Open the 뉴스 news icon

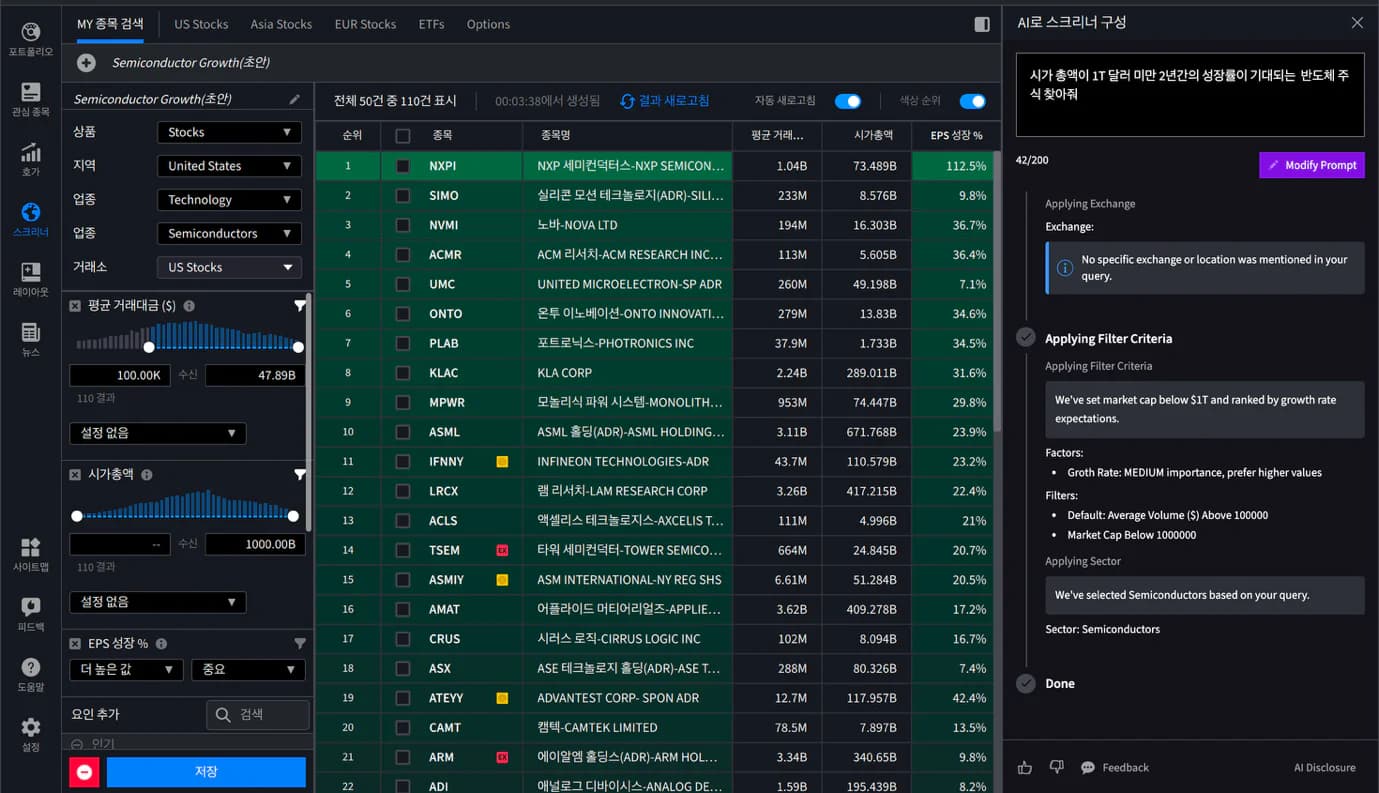coord(30,332)
